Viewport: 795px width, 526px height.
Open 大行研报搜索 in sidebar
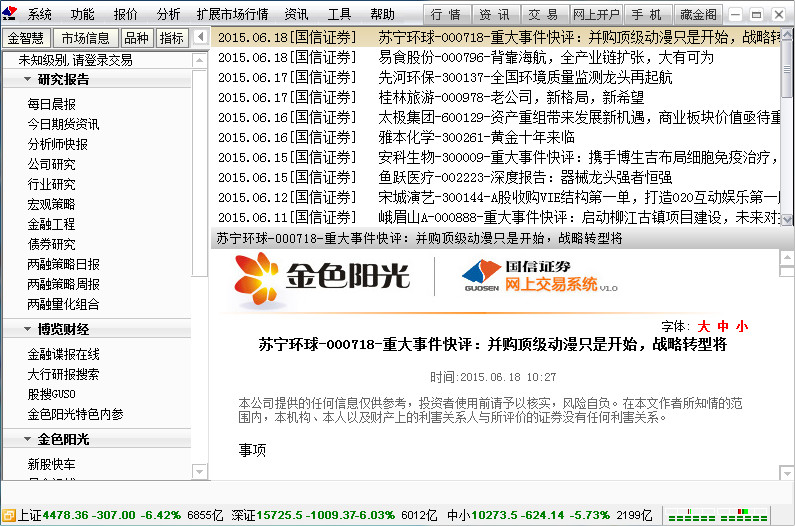[x=63, y=374]
